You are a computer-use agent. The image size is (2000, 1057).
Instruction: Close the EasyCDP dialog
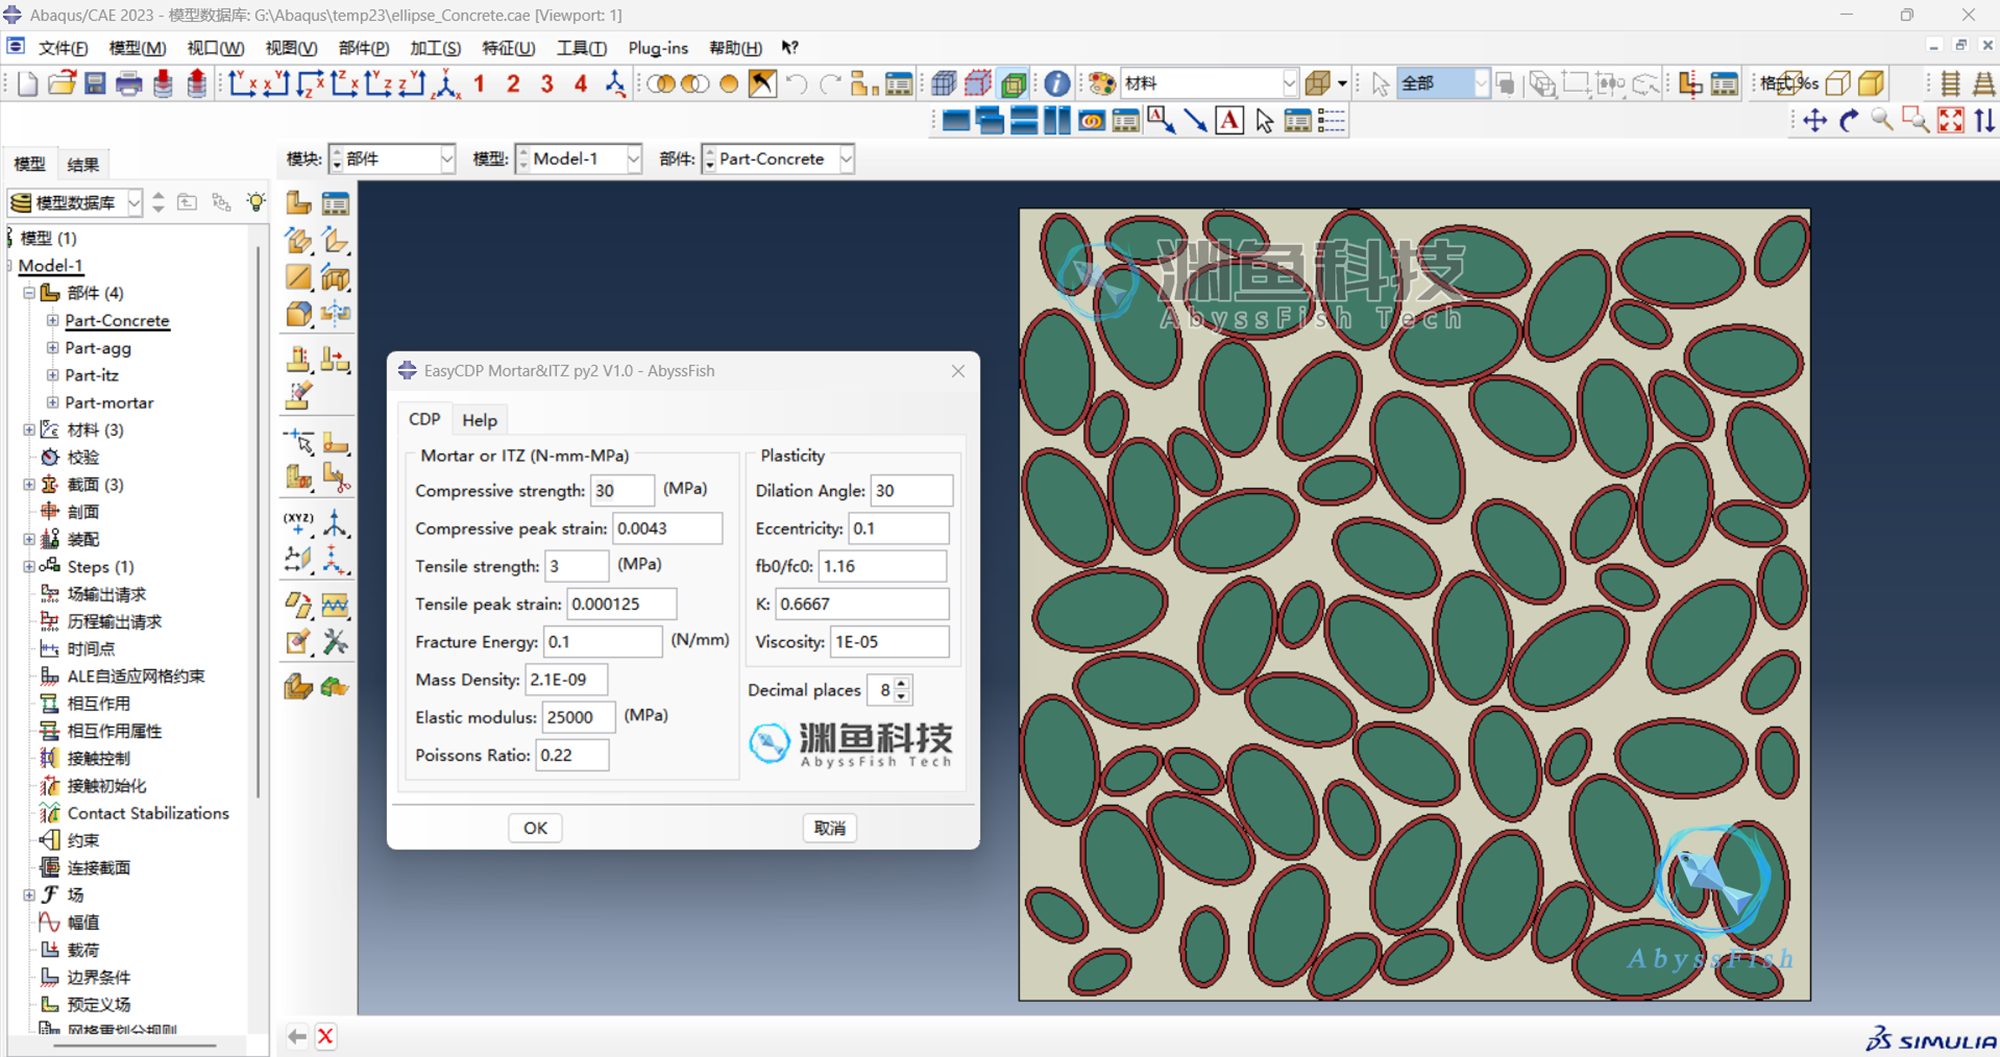(958, 371)
